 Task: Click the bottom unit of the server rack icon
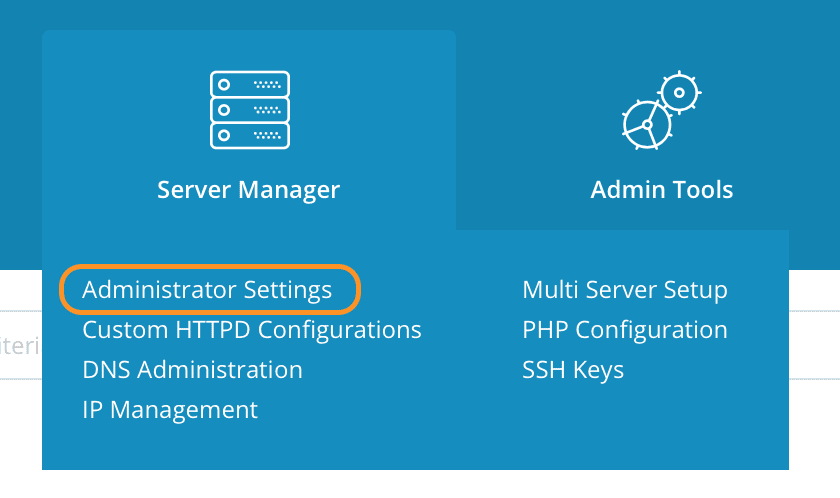coord(249,134)
